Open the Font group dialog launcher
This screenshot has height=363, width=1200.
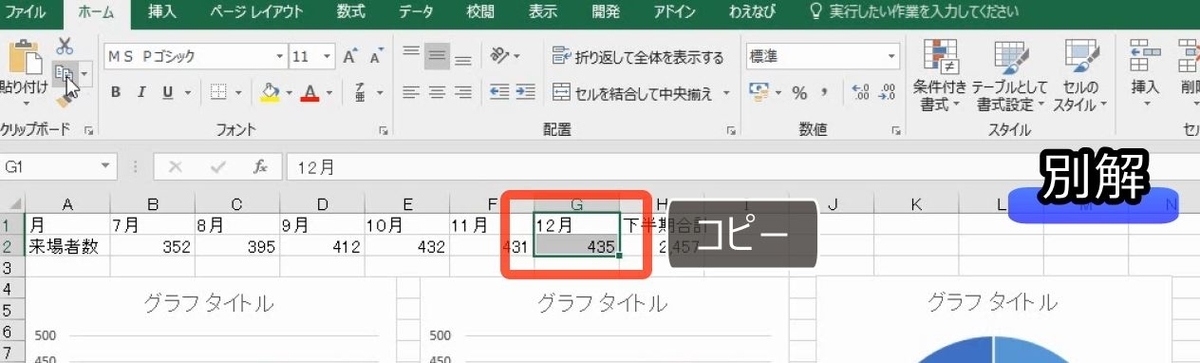384,130
